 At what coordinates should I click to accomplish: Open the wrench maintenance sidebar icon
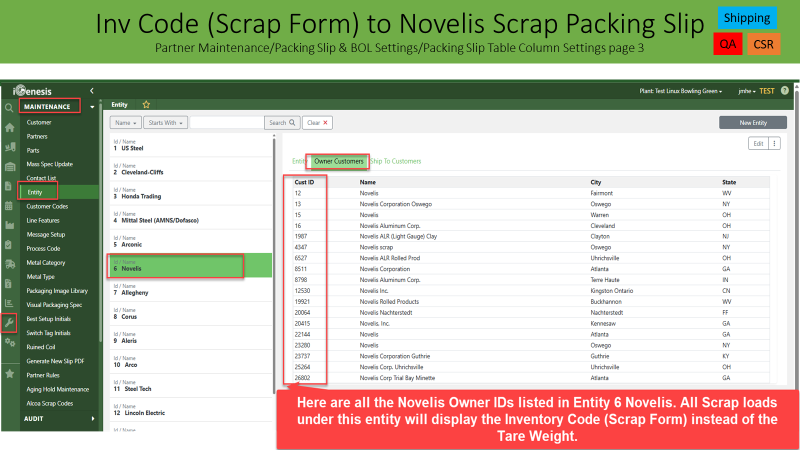[9, 322]
